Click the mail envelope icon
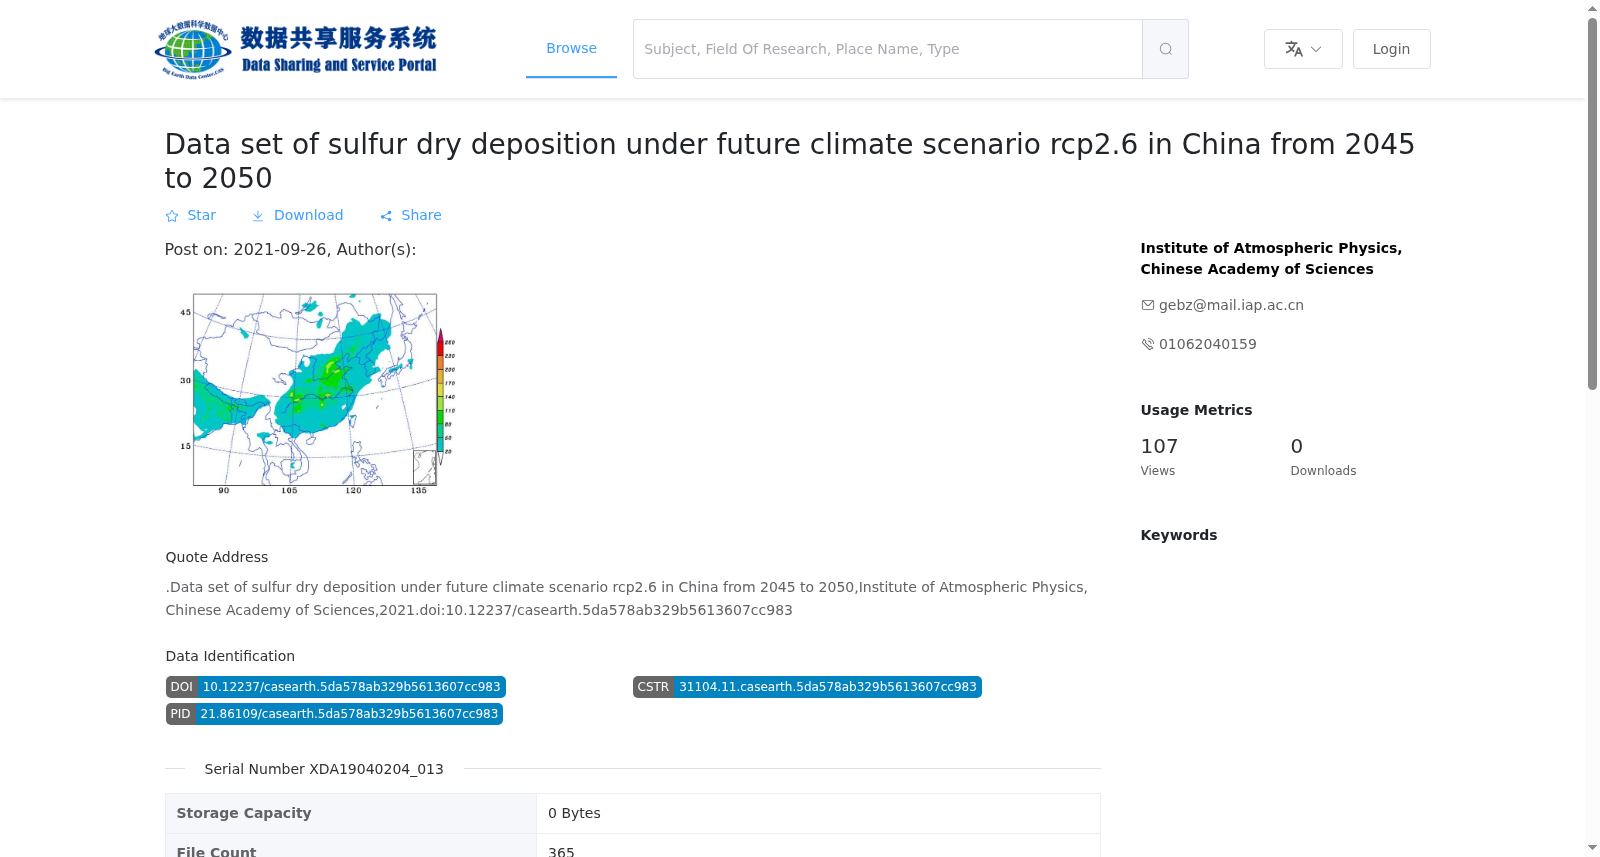 [x=1148, y=305]
